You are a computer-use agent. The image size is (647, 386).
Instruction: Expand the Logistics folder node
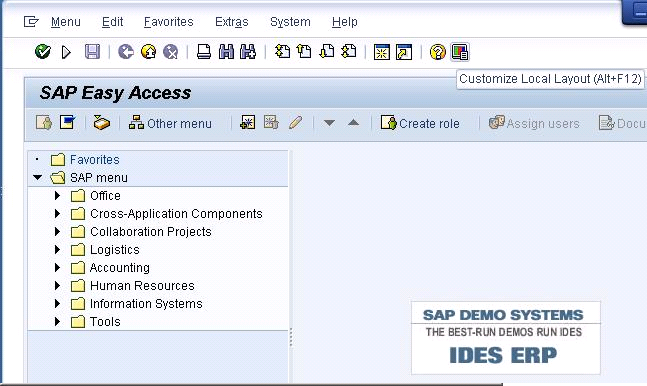pyautogui.click(x=57, y=249)
